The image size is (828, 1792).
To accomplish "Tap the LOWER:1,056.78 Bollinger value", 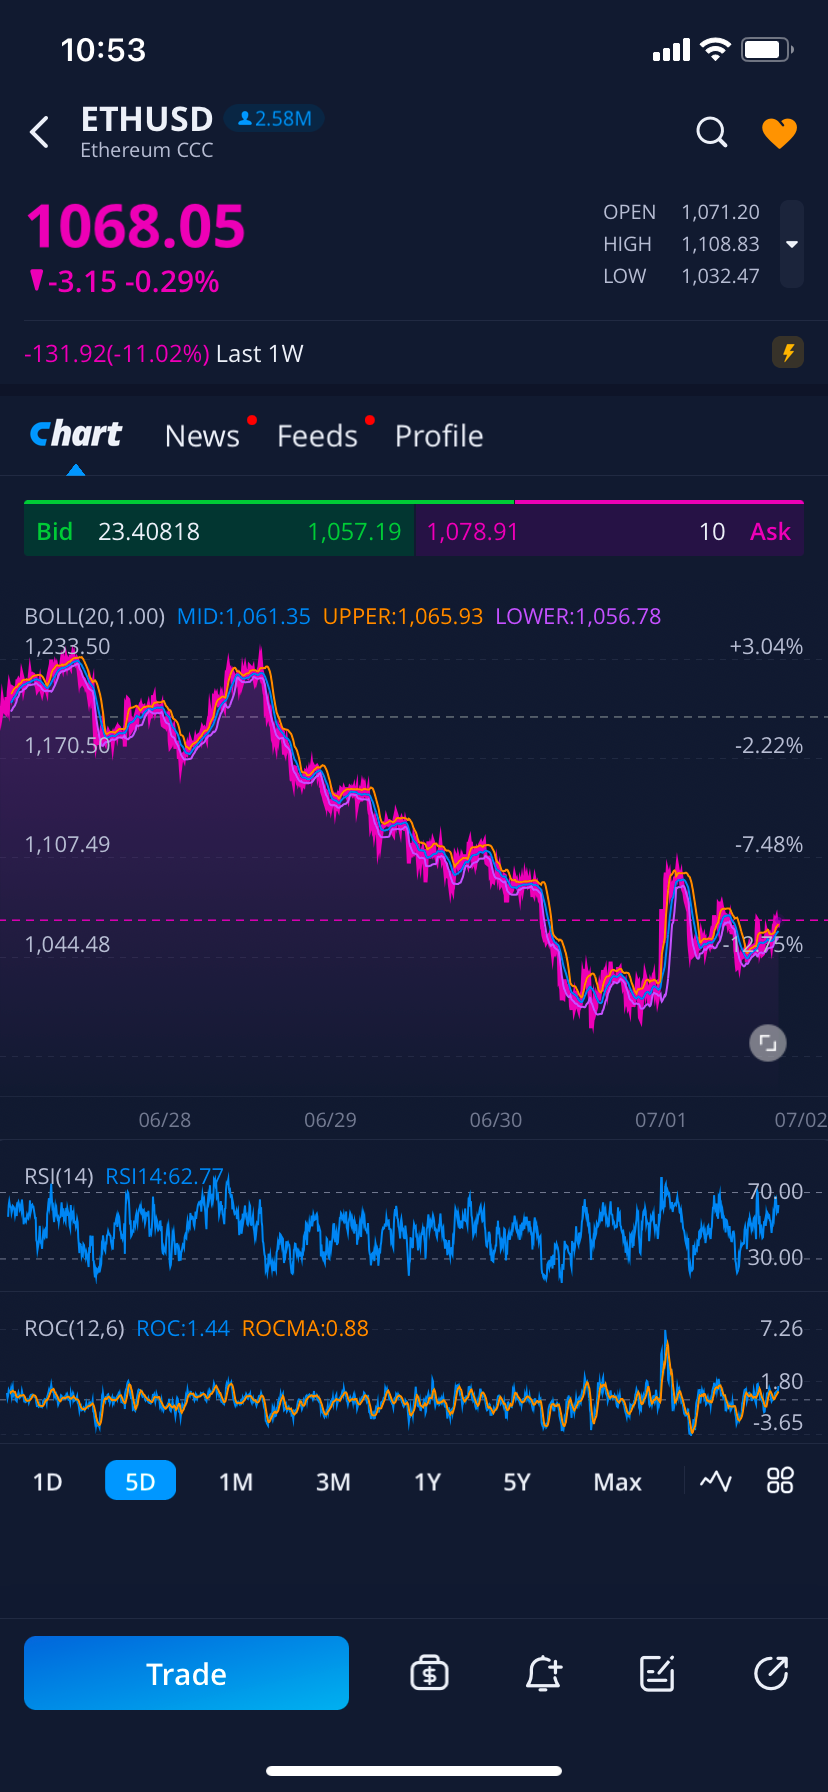I will coord(578,616).
